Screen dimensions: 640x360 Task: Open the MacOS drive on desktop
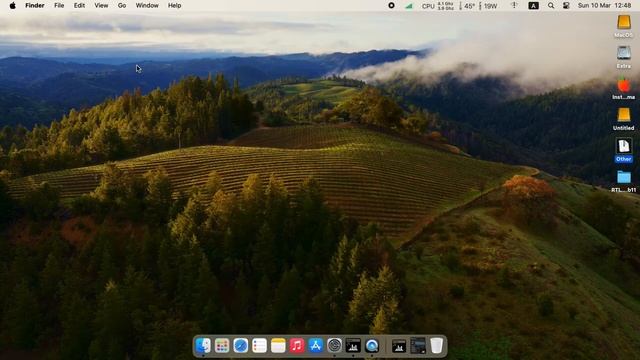coord(624,26)
